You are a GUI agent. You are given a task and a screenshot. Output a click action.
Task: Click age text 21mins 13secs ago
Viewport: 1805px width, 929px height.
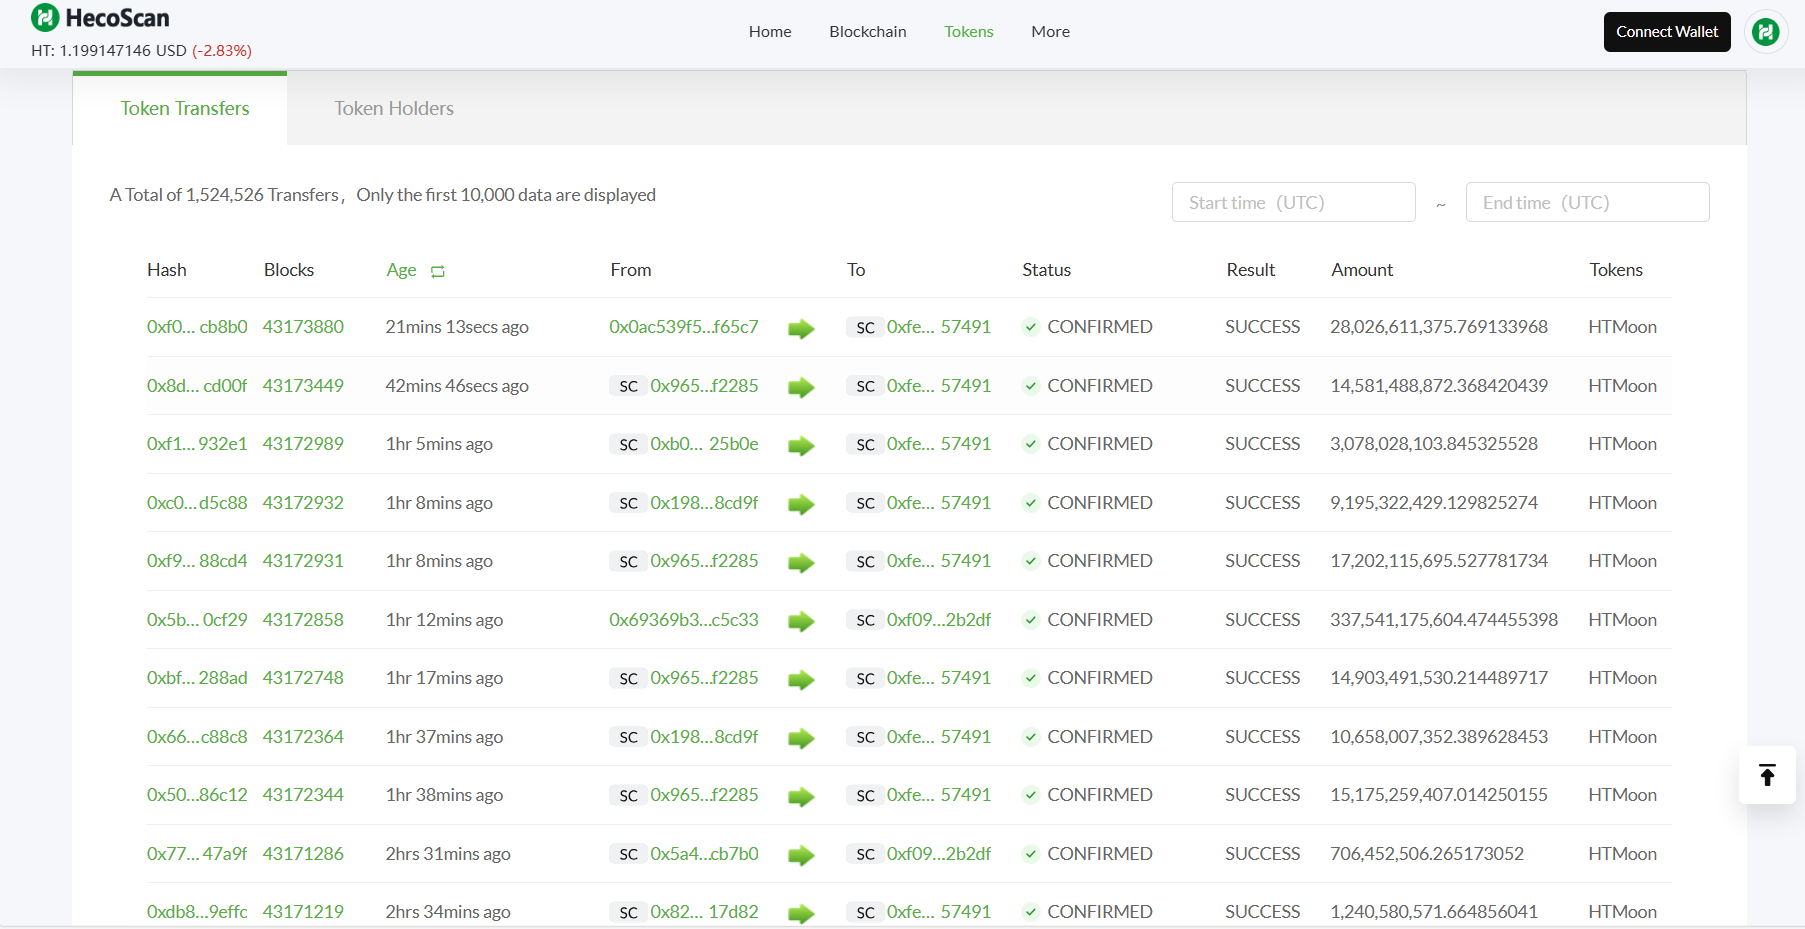coord(457,327)
